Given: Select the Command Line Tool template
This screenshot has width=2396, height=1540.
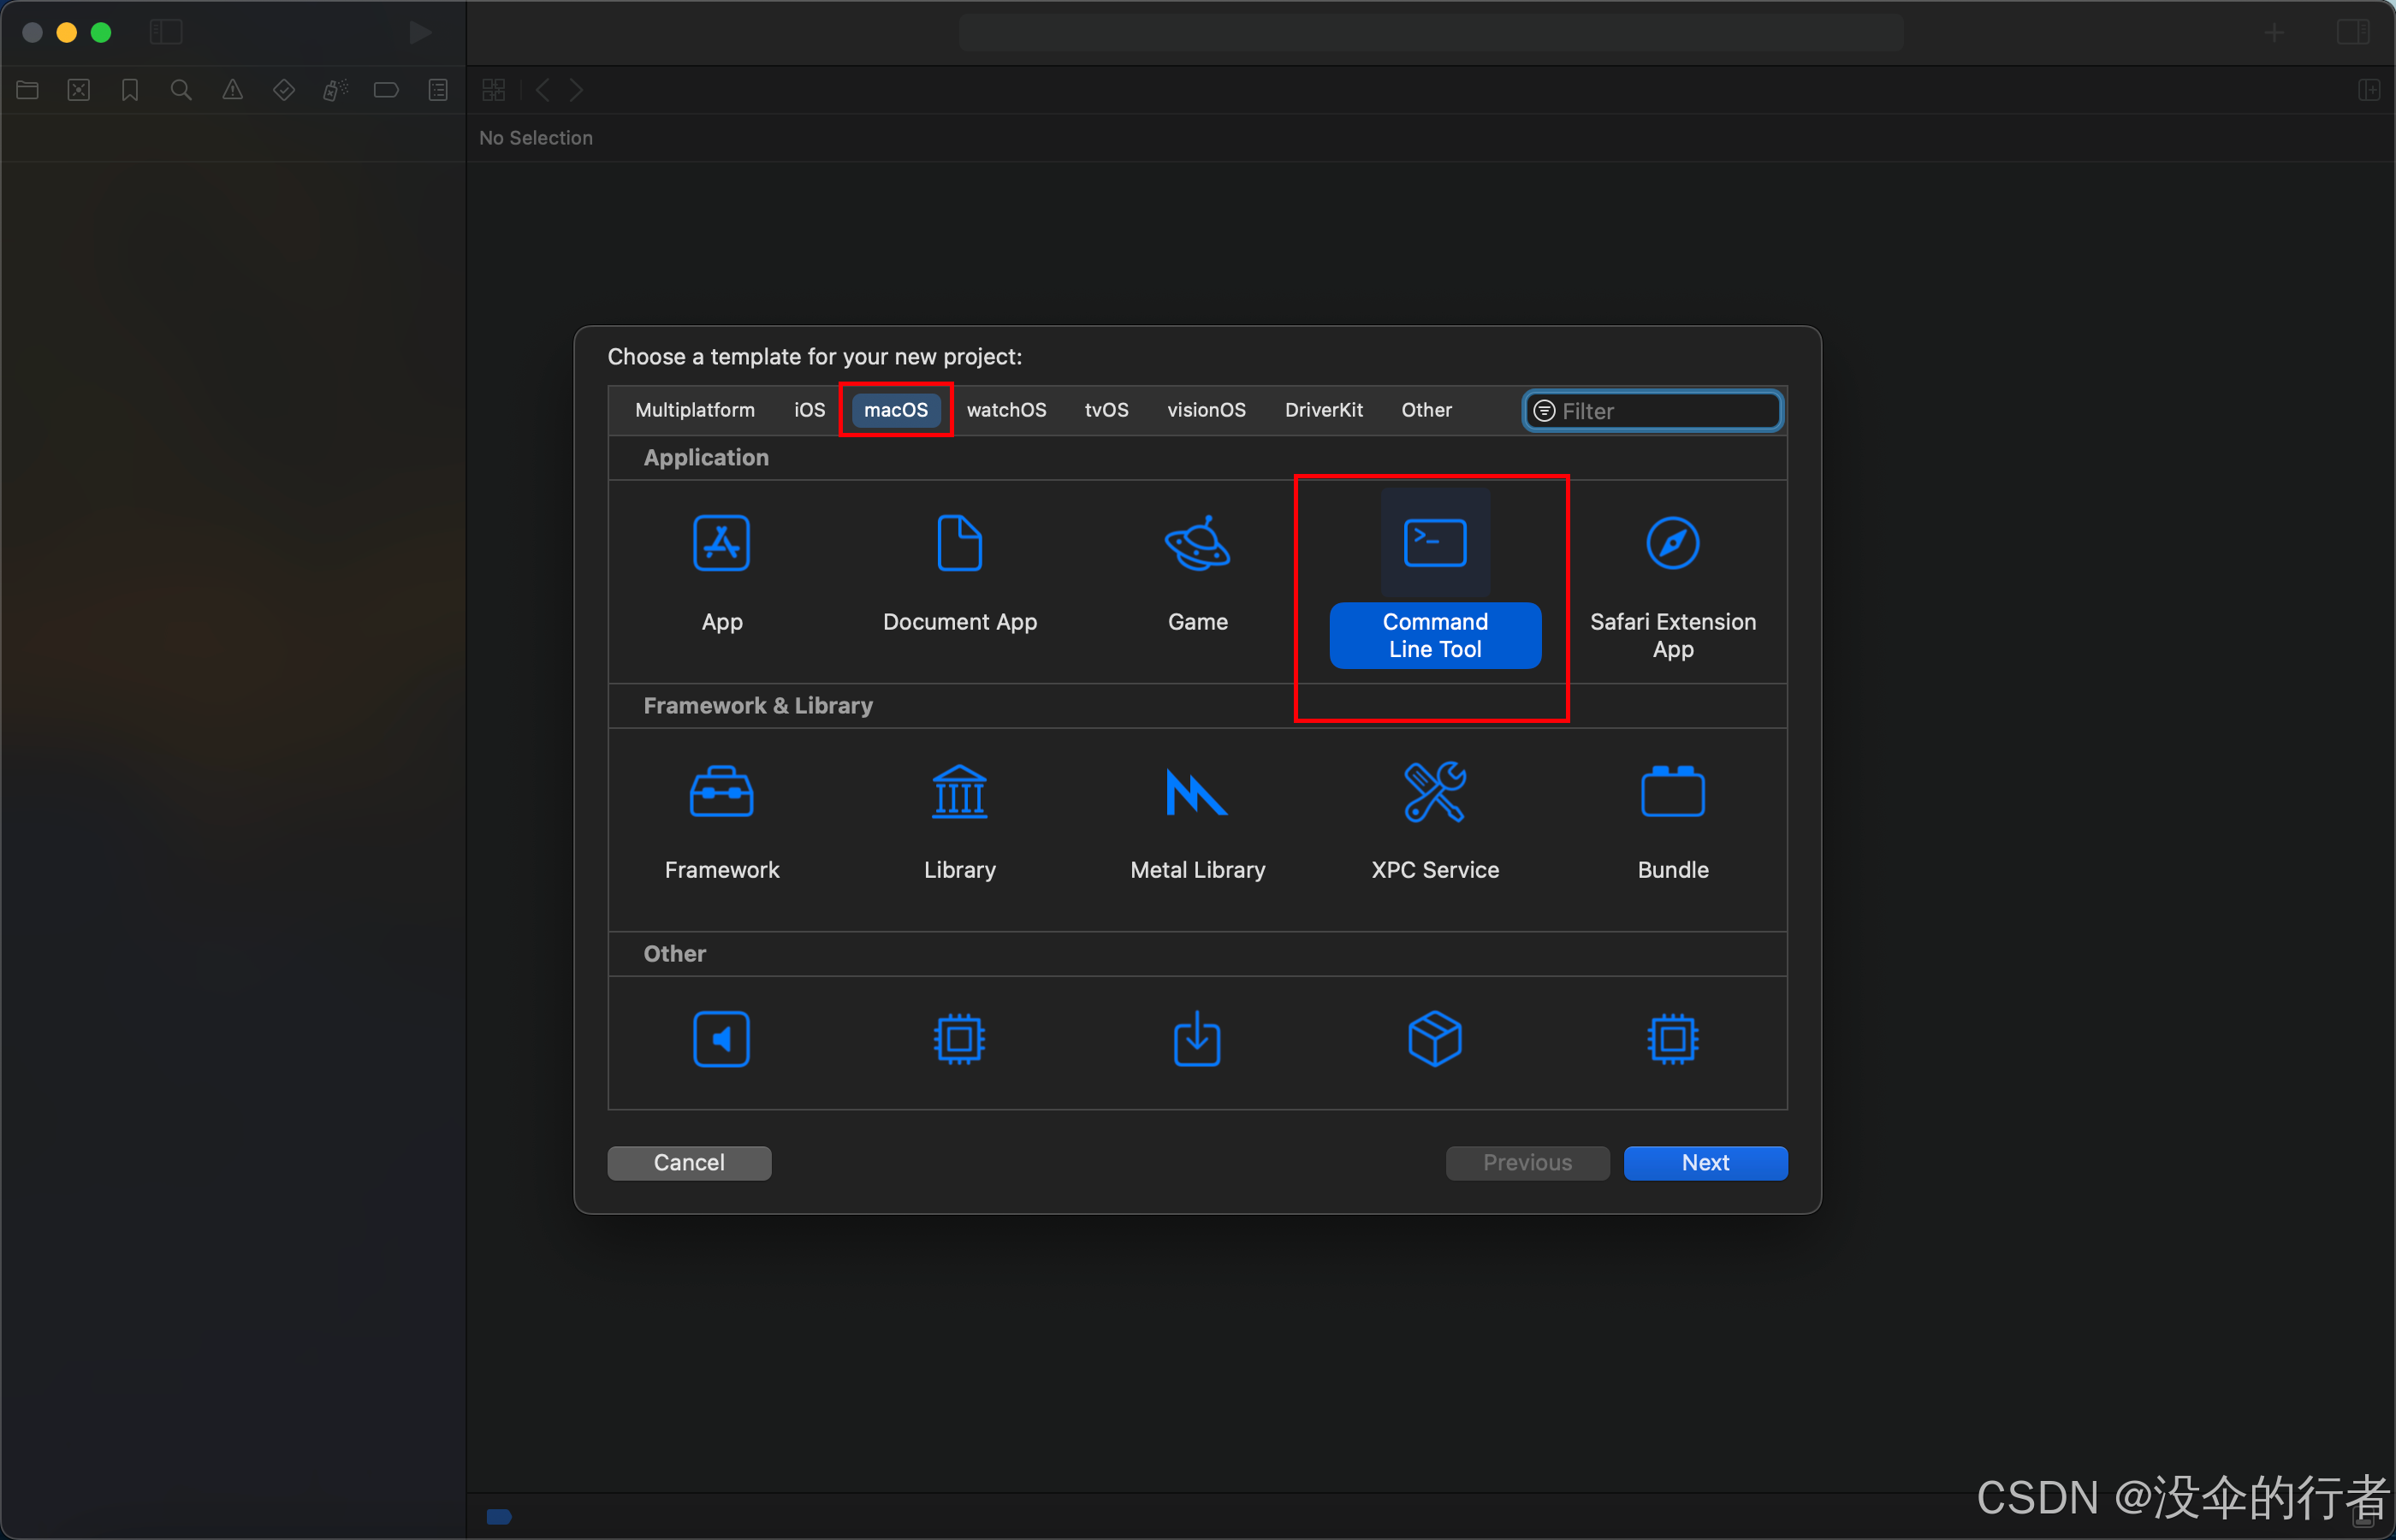Looking at the screenshot, I should coord(1435,578).
